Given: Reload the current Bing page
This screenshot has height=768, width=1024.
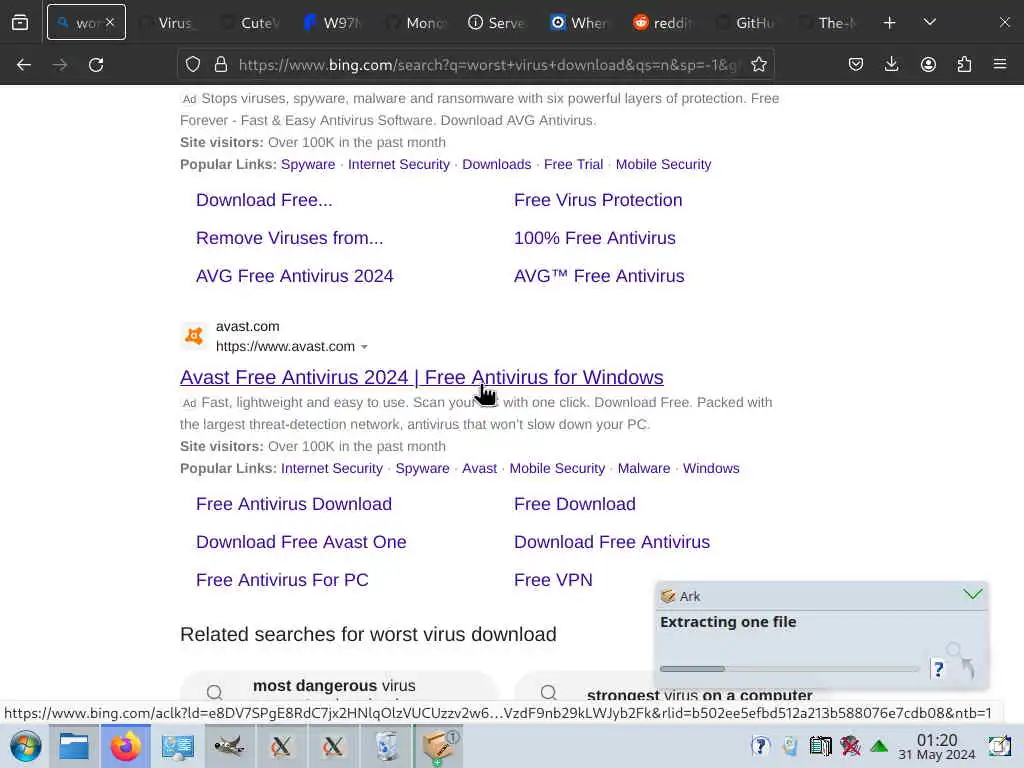Looking at the screenshot, I should tap(96, 65).
